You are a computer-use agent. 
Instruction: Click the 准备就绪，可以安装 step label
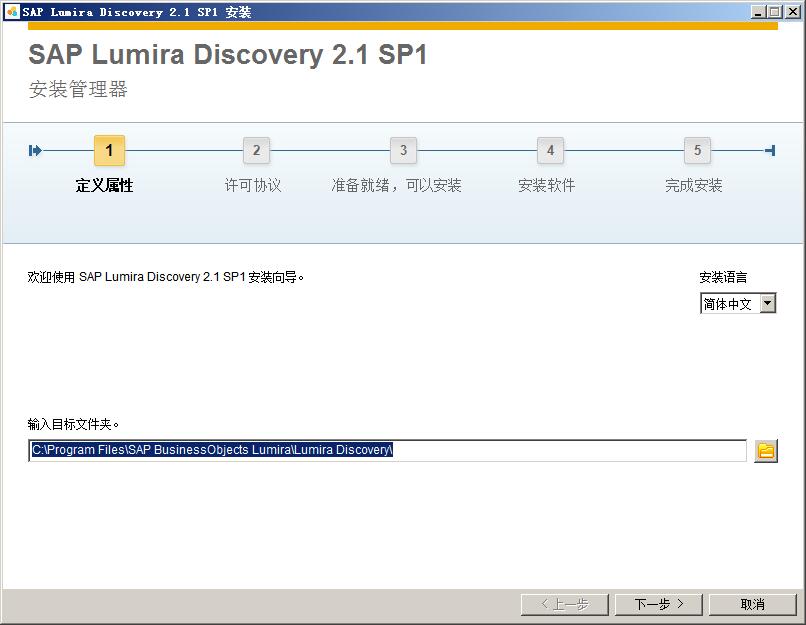(x=396, y=185)
